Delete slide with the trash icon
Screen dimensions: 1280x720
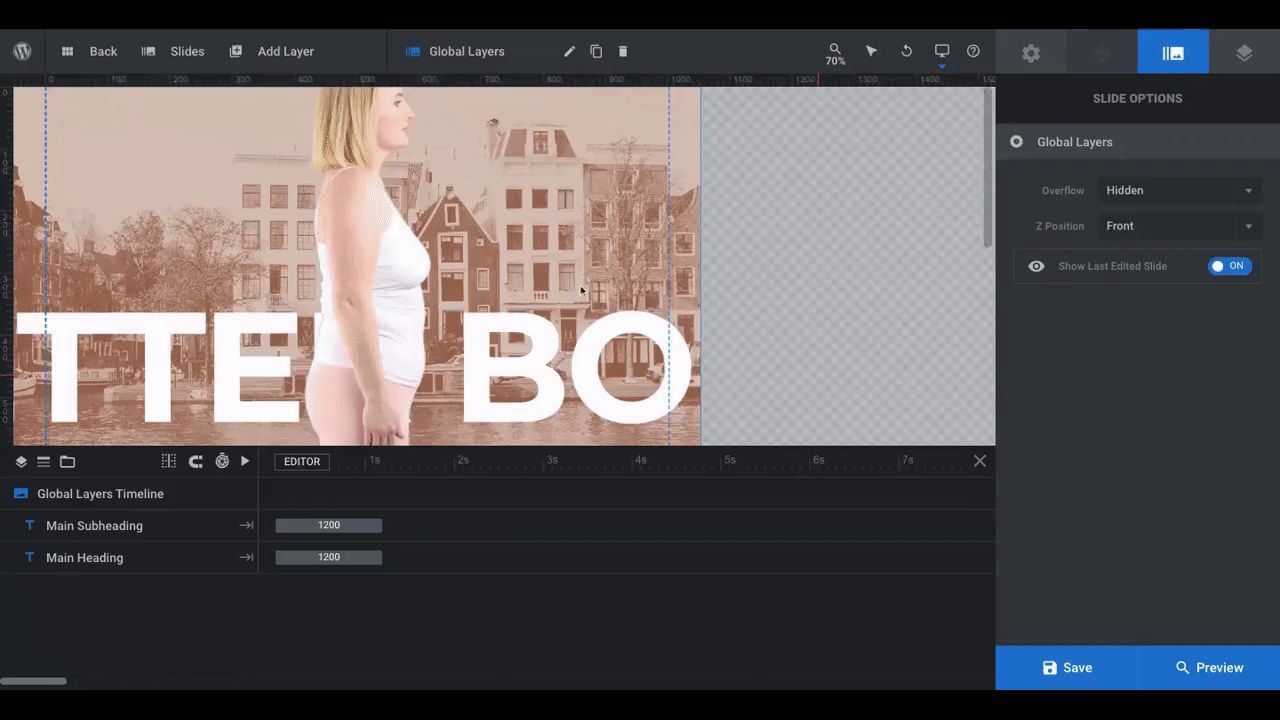tap(623, 51)
